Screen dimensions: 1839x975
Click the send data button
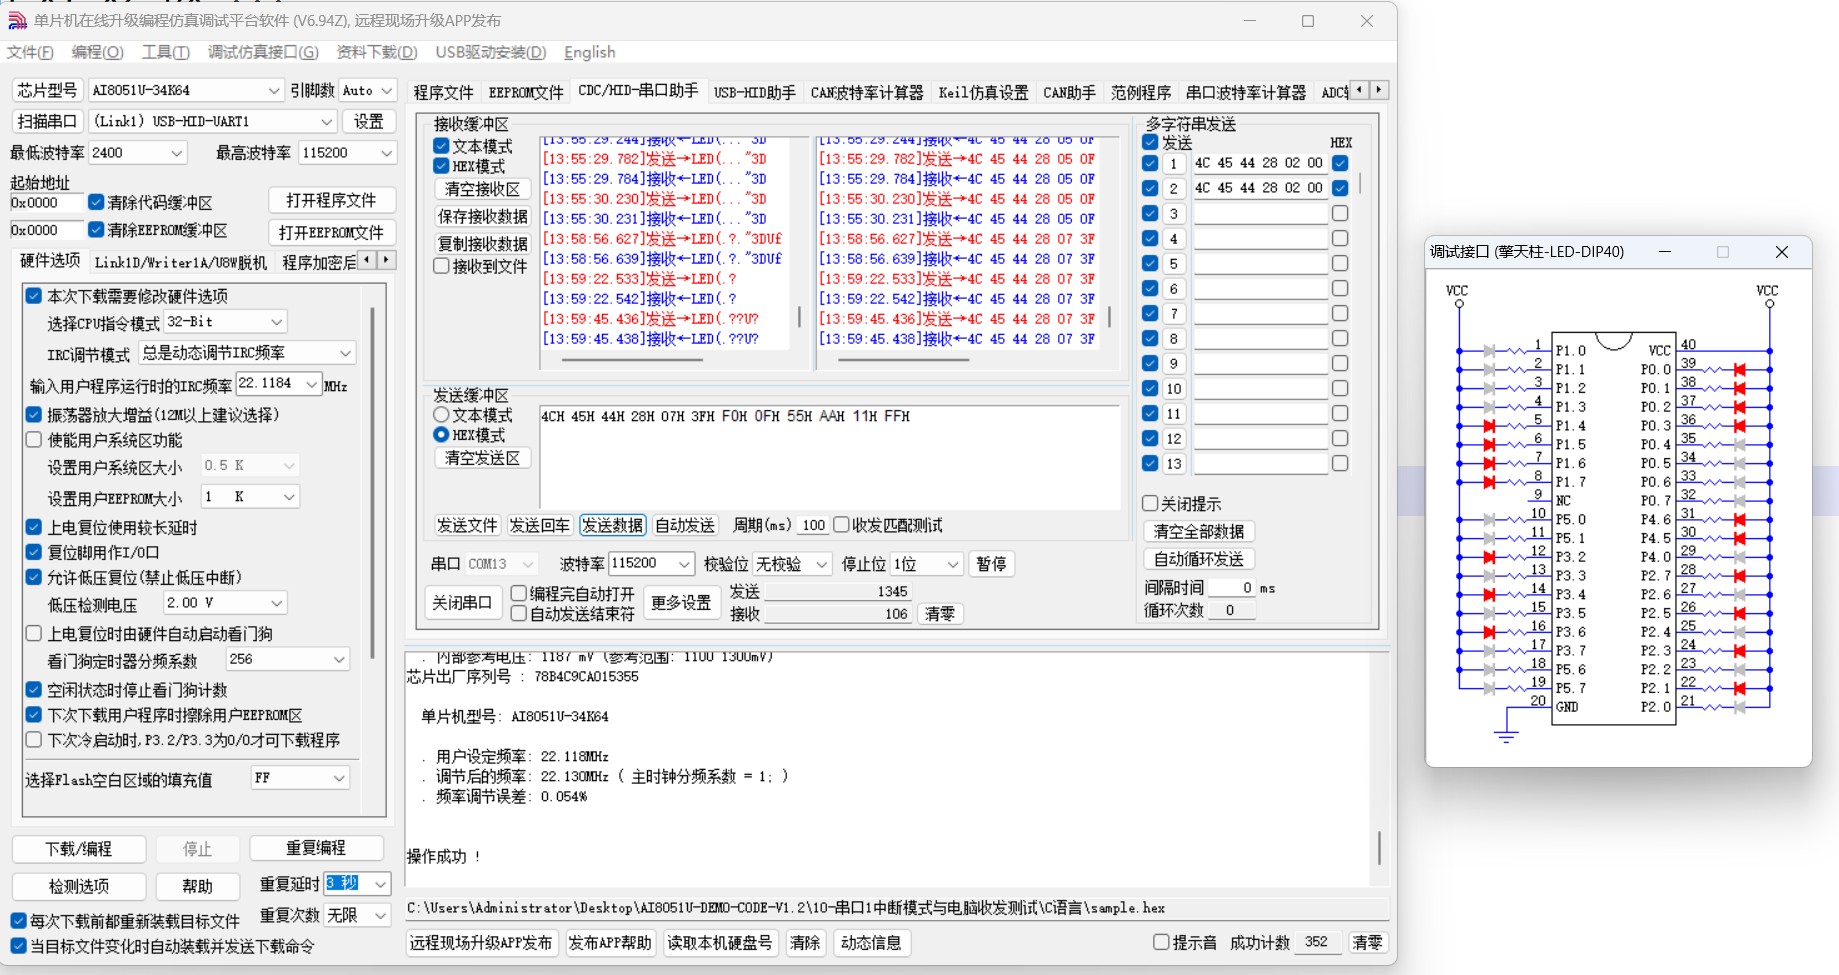pyautogui.click(x=612, y=525)
